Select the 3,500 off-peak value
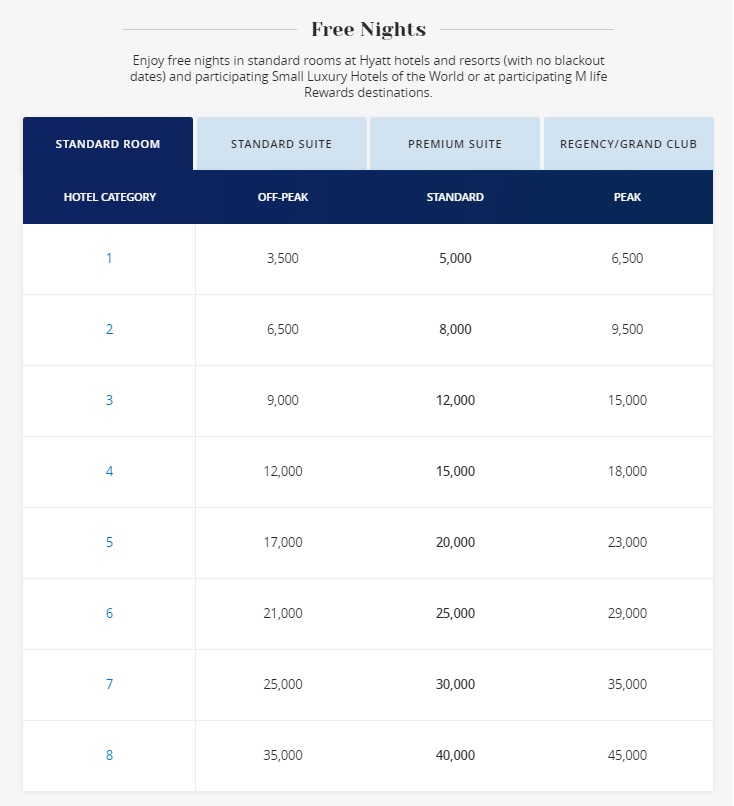This screenshot has height=806, width=734. point(283,258)
